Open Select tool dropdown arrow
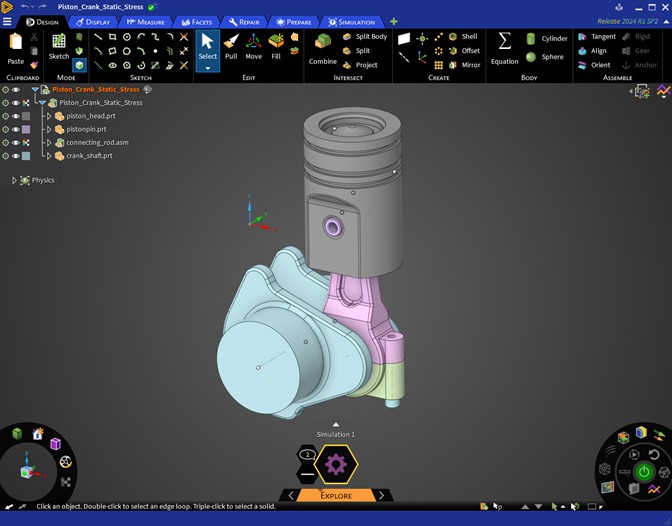 pos(207,68)
